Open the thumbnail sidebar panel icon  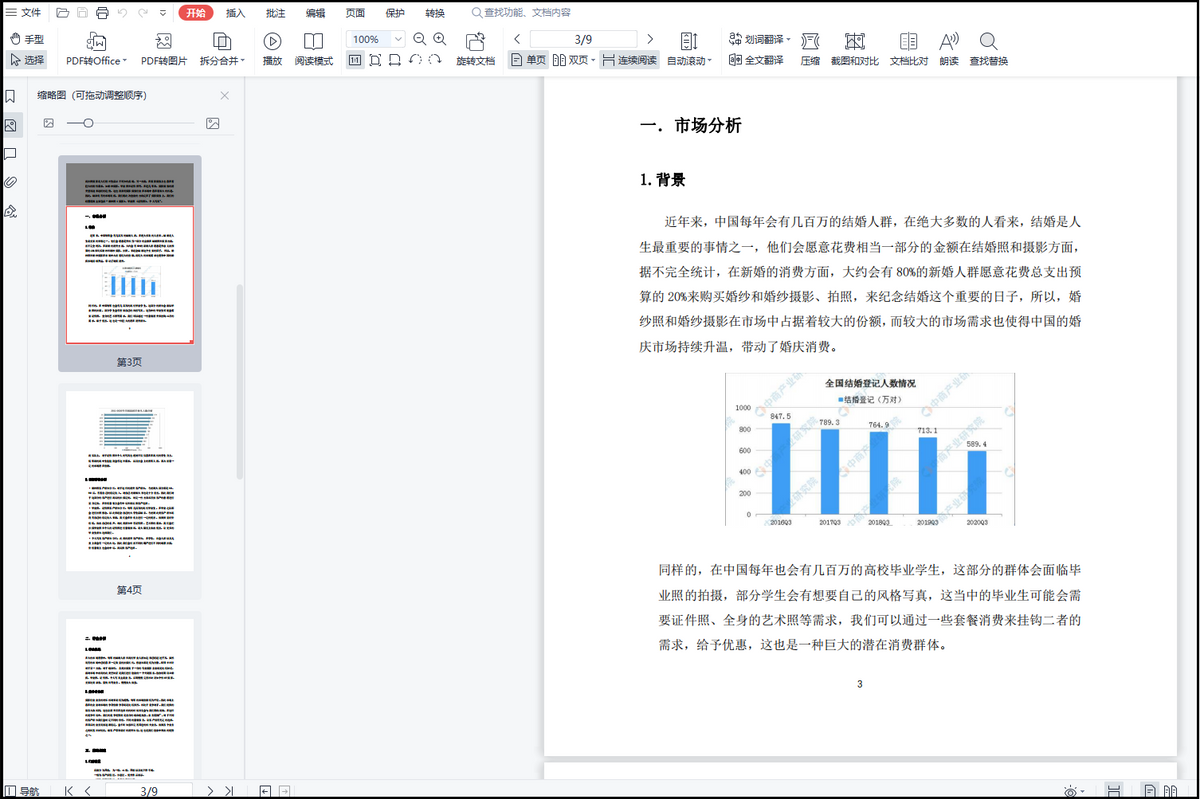tap(10, 125)
